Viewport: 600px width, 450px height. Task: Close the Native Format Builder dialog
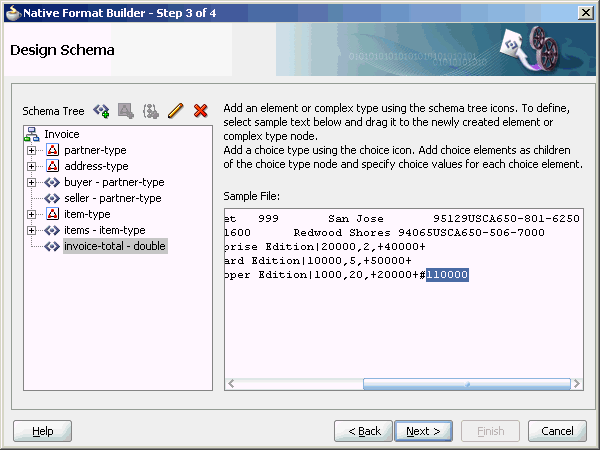click(586, 13)
